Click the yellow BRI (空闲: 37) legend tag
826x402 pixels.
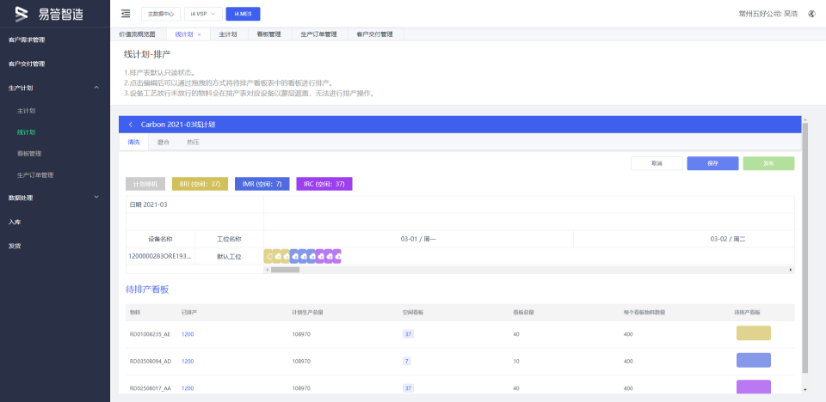(200, 184)
